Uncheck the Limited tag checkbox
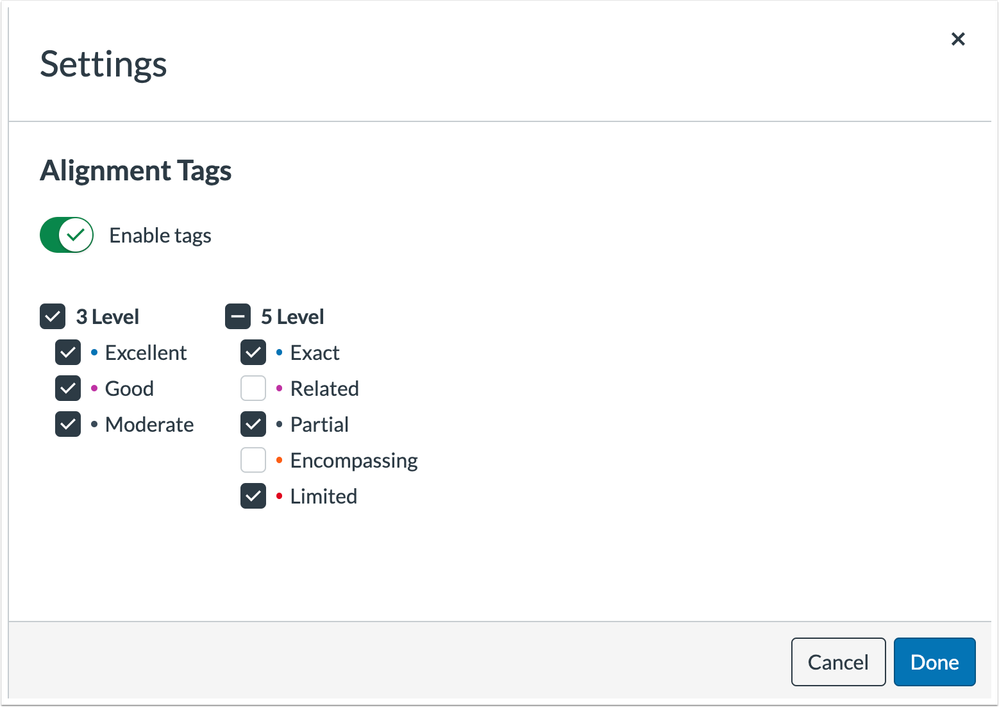The image size is (999, 707). (253, 496)
